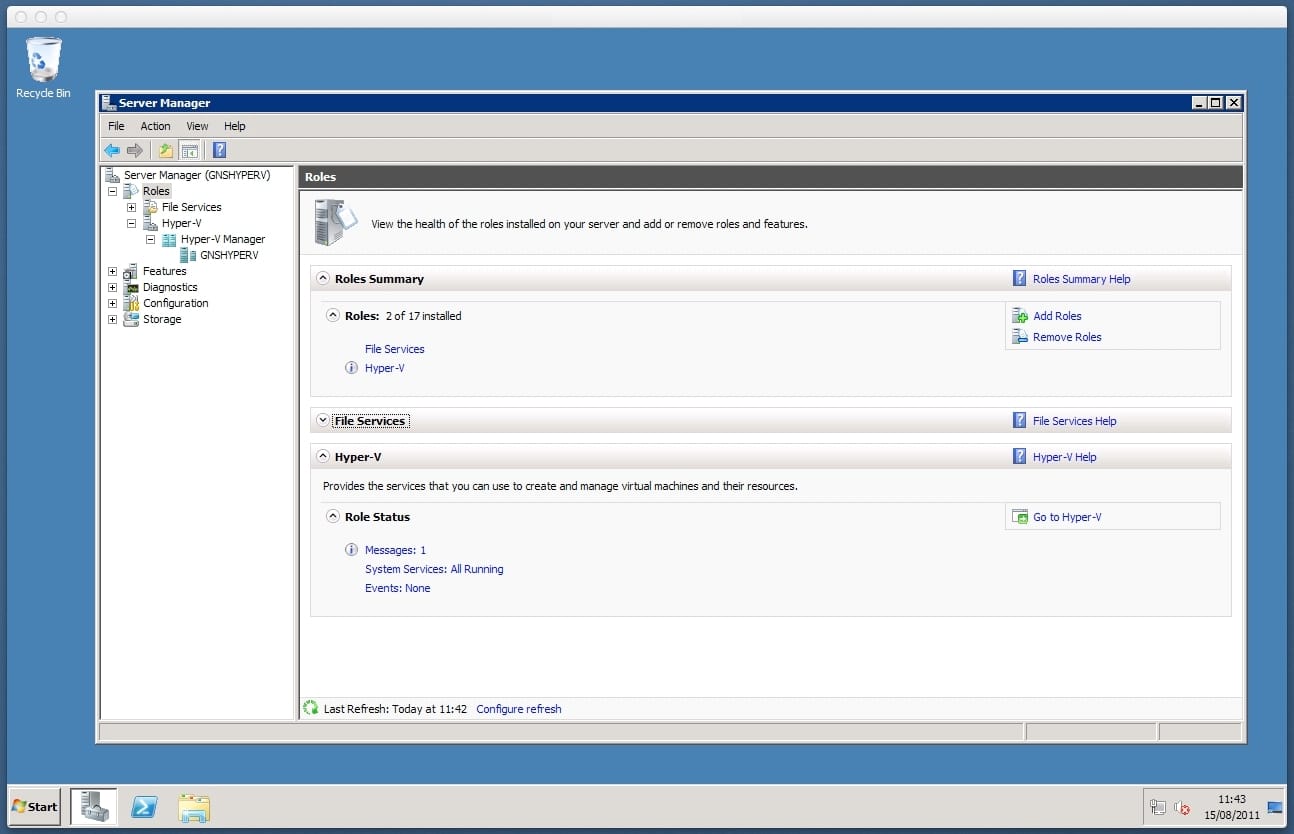Click the Roles node icon in tree
1294x834 pixels.
click(131, 191)
